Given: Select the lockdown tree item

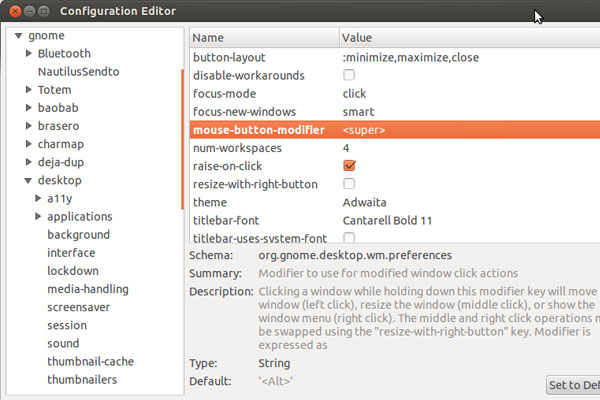Looking at the screenshot, I should tap(73, 271).
